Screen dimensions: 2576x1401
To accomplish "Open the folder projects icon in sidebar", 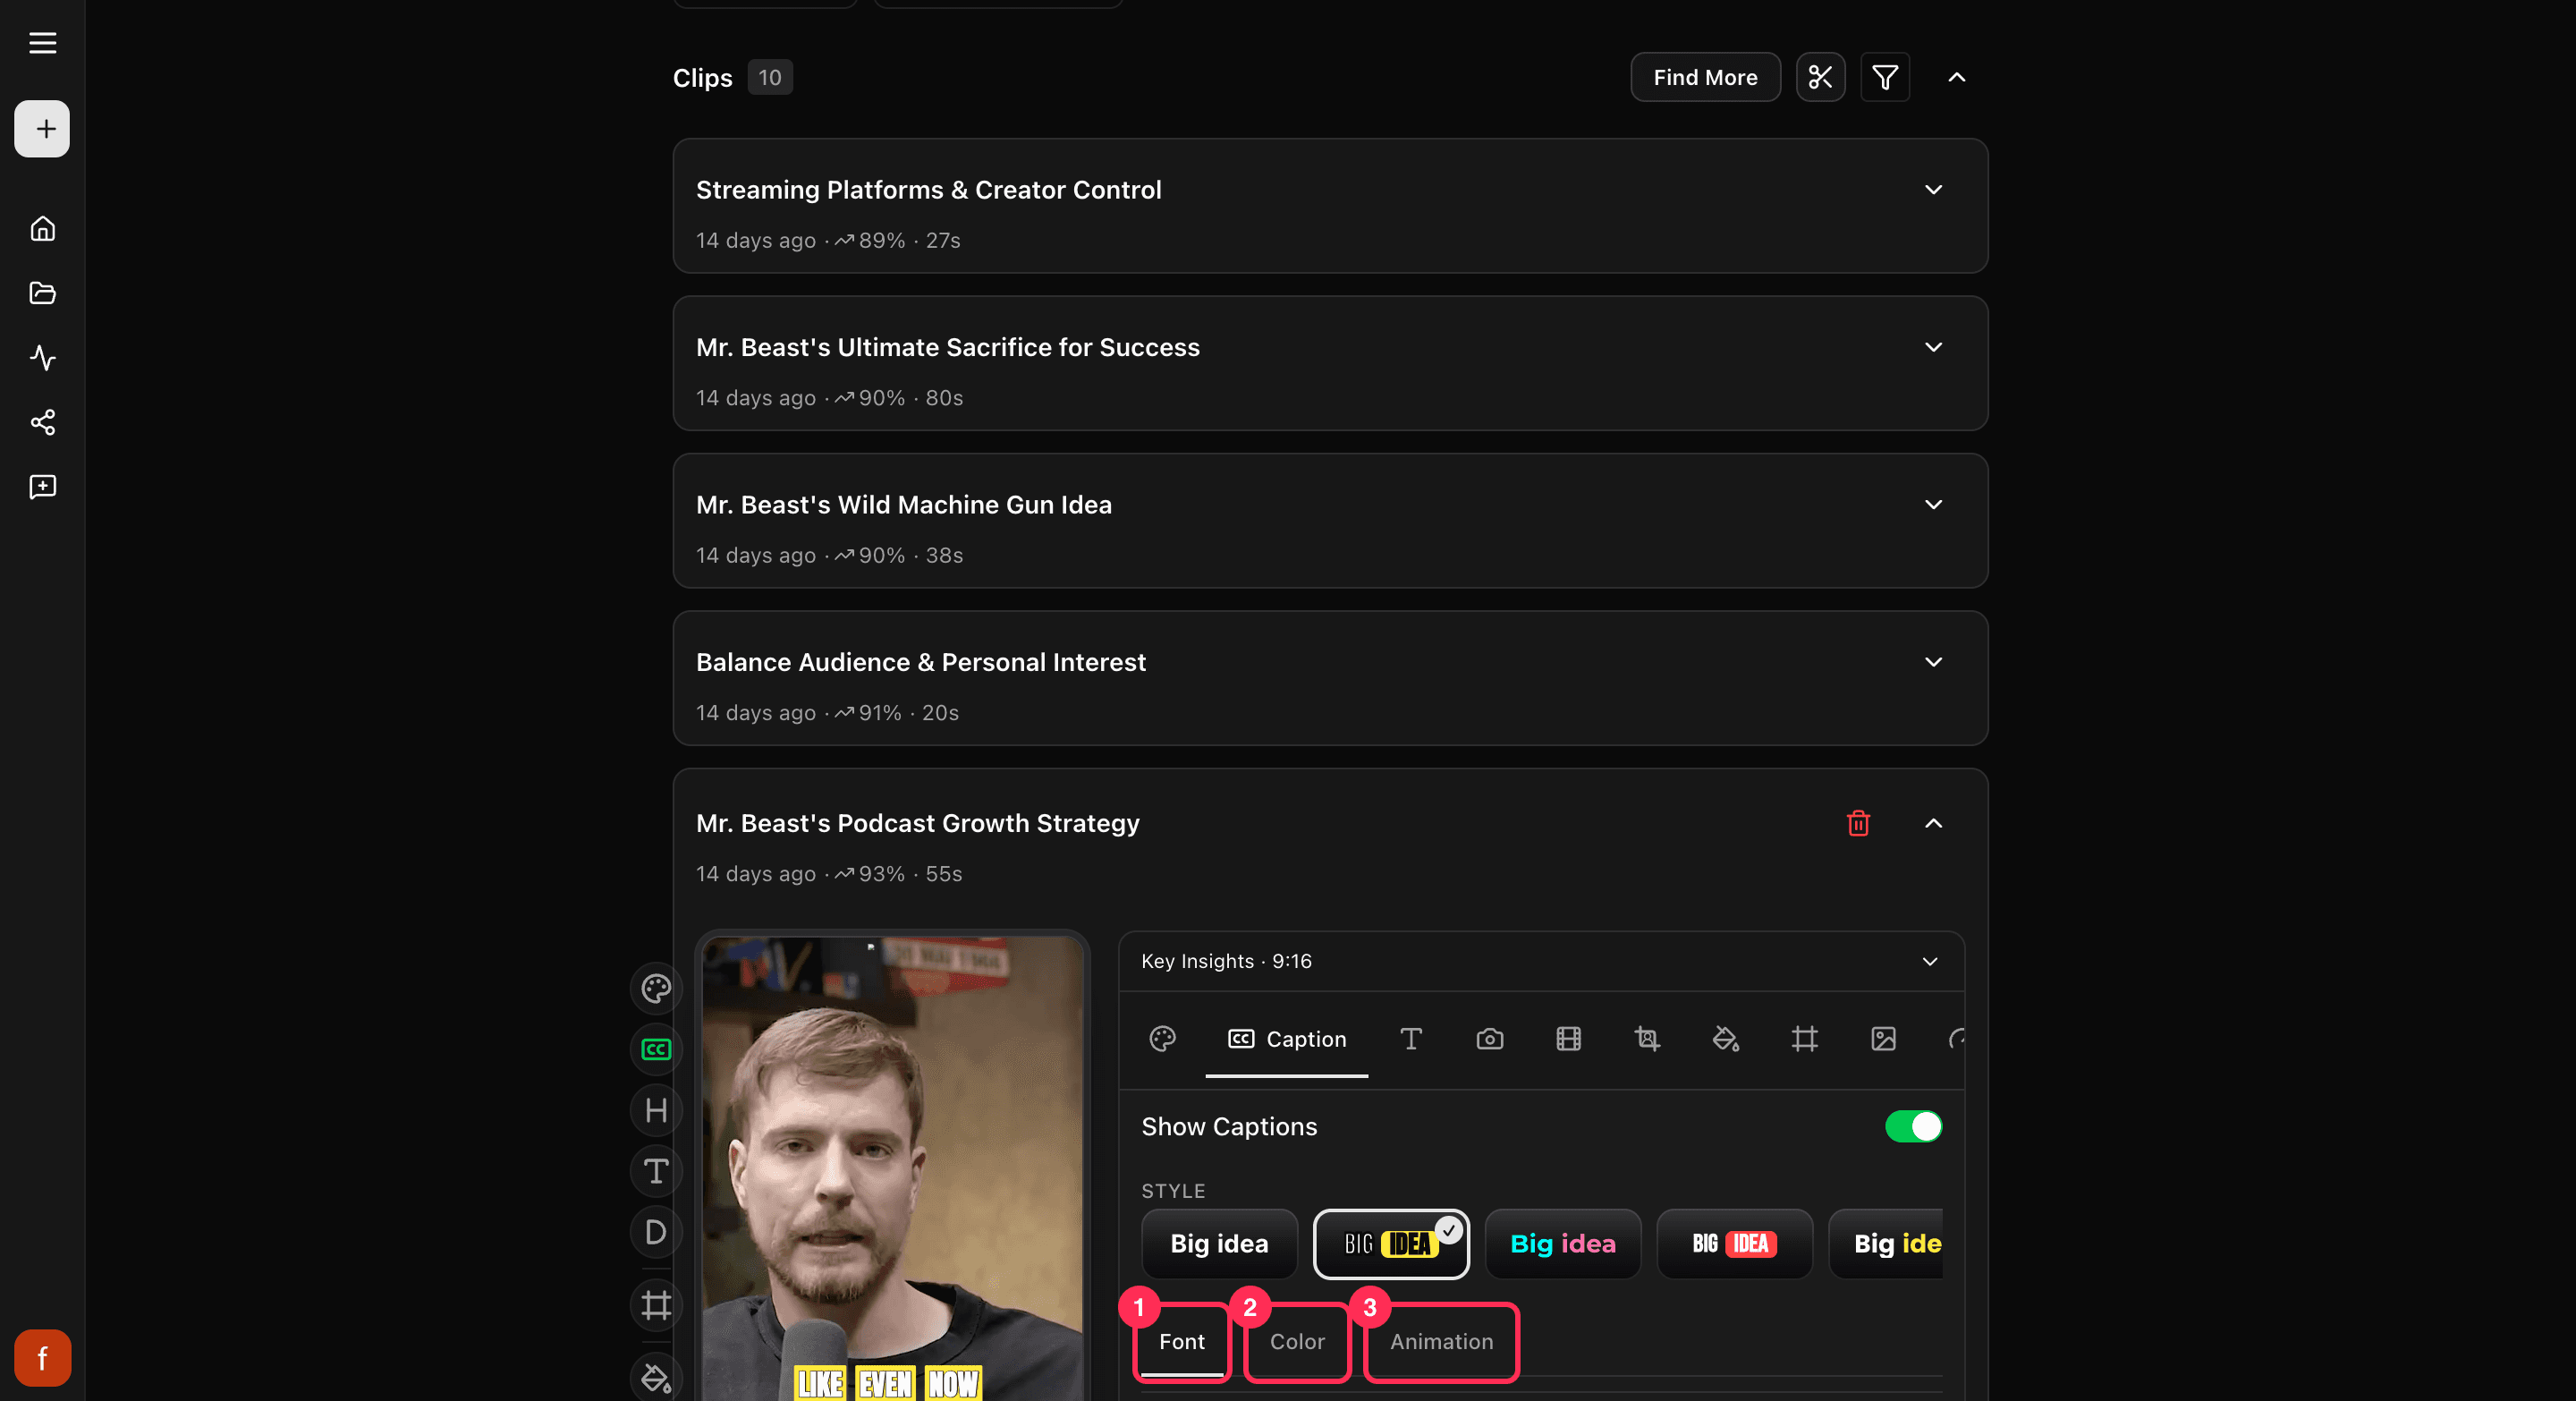I will pyautogui.click(x=42, y=293).
